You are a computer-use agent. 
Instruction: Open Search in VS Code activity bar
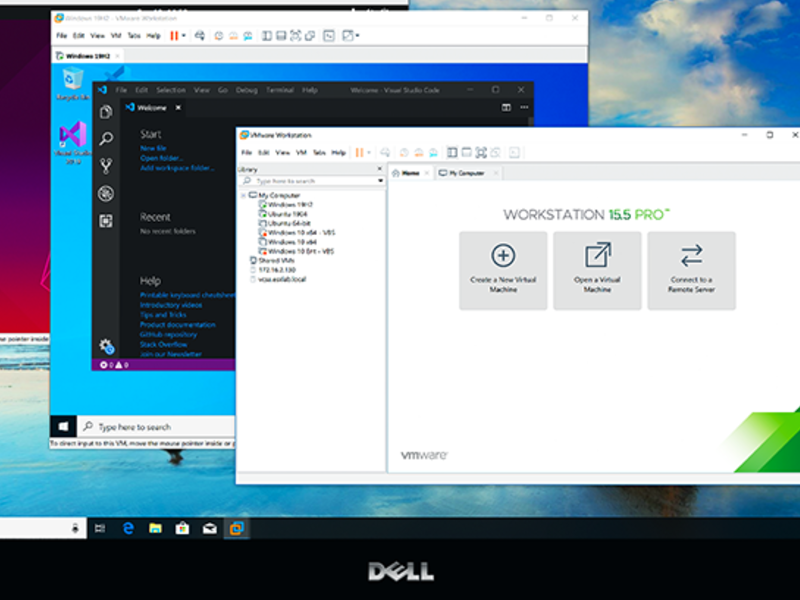click(106, 138)
